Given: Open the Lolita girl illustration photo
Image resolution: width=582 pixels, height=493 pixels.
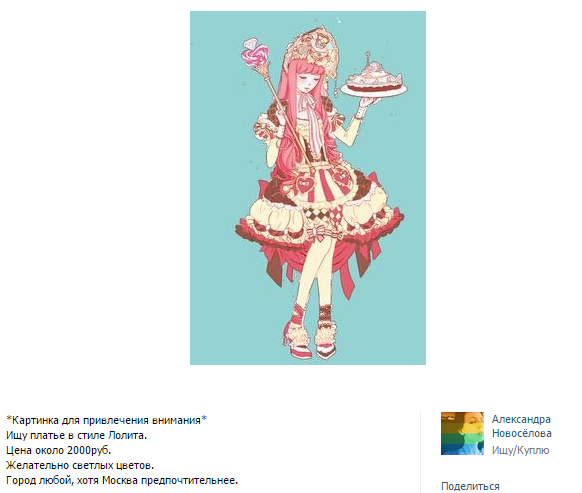Looking at the screenshot, I should click(x=308, y=188).
